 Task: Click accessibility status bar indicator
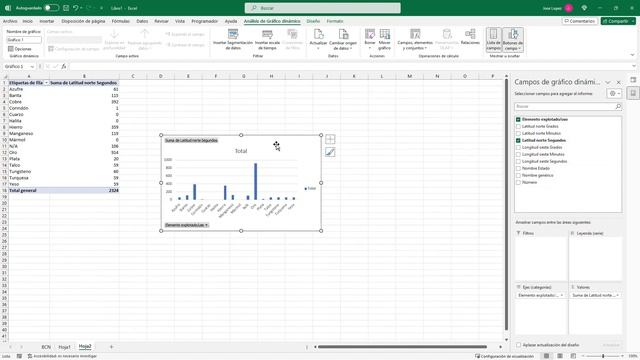(62, 356)
